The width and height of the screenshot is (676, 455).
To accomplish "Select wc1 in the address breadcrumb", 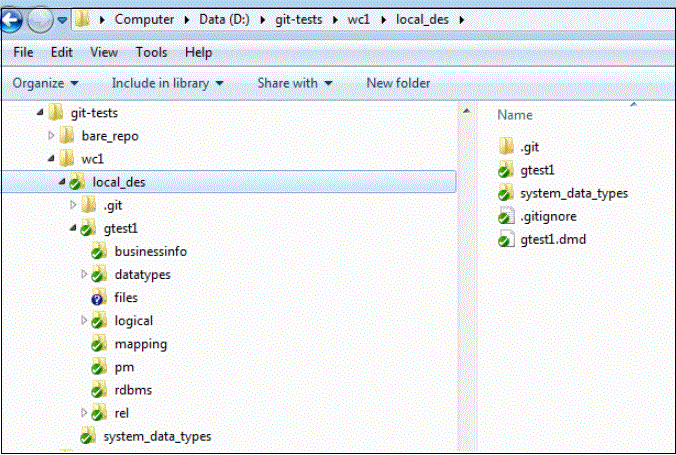I will point(359,19).
